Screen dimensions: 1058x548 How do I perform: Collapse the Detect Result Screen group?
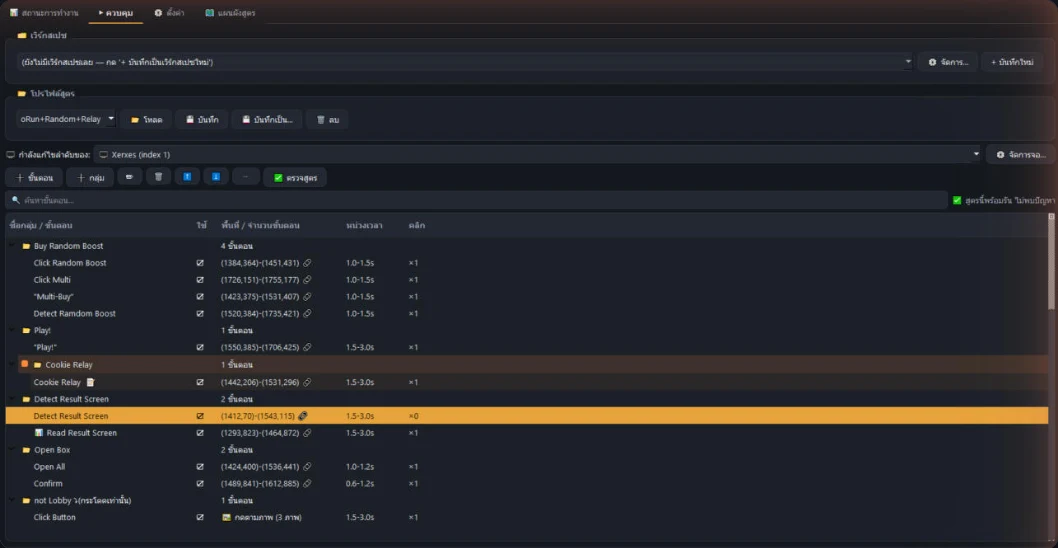coord(11,399)
